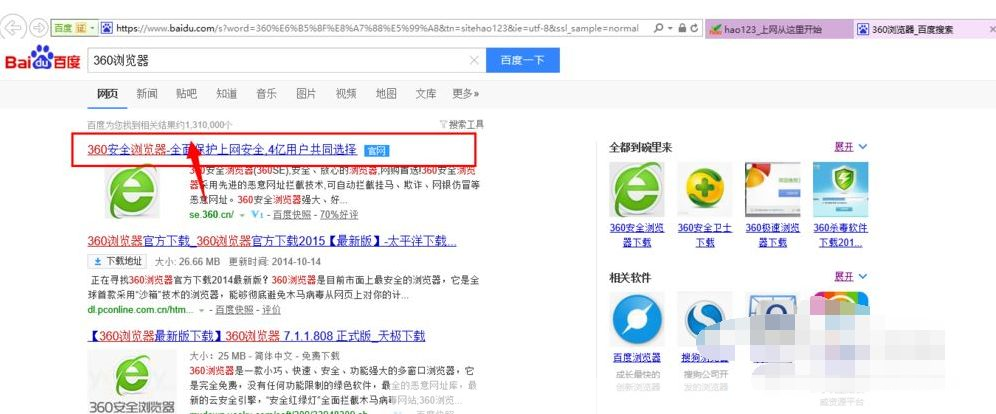Image resolution: width=996 pixels, height=414 pixels.
Task: Open the 百度浏览器 blue compass icon
Action: click(637, 319)
